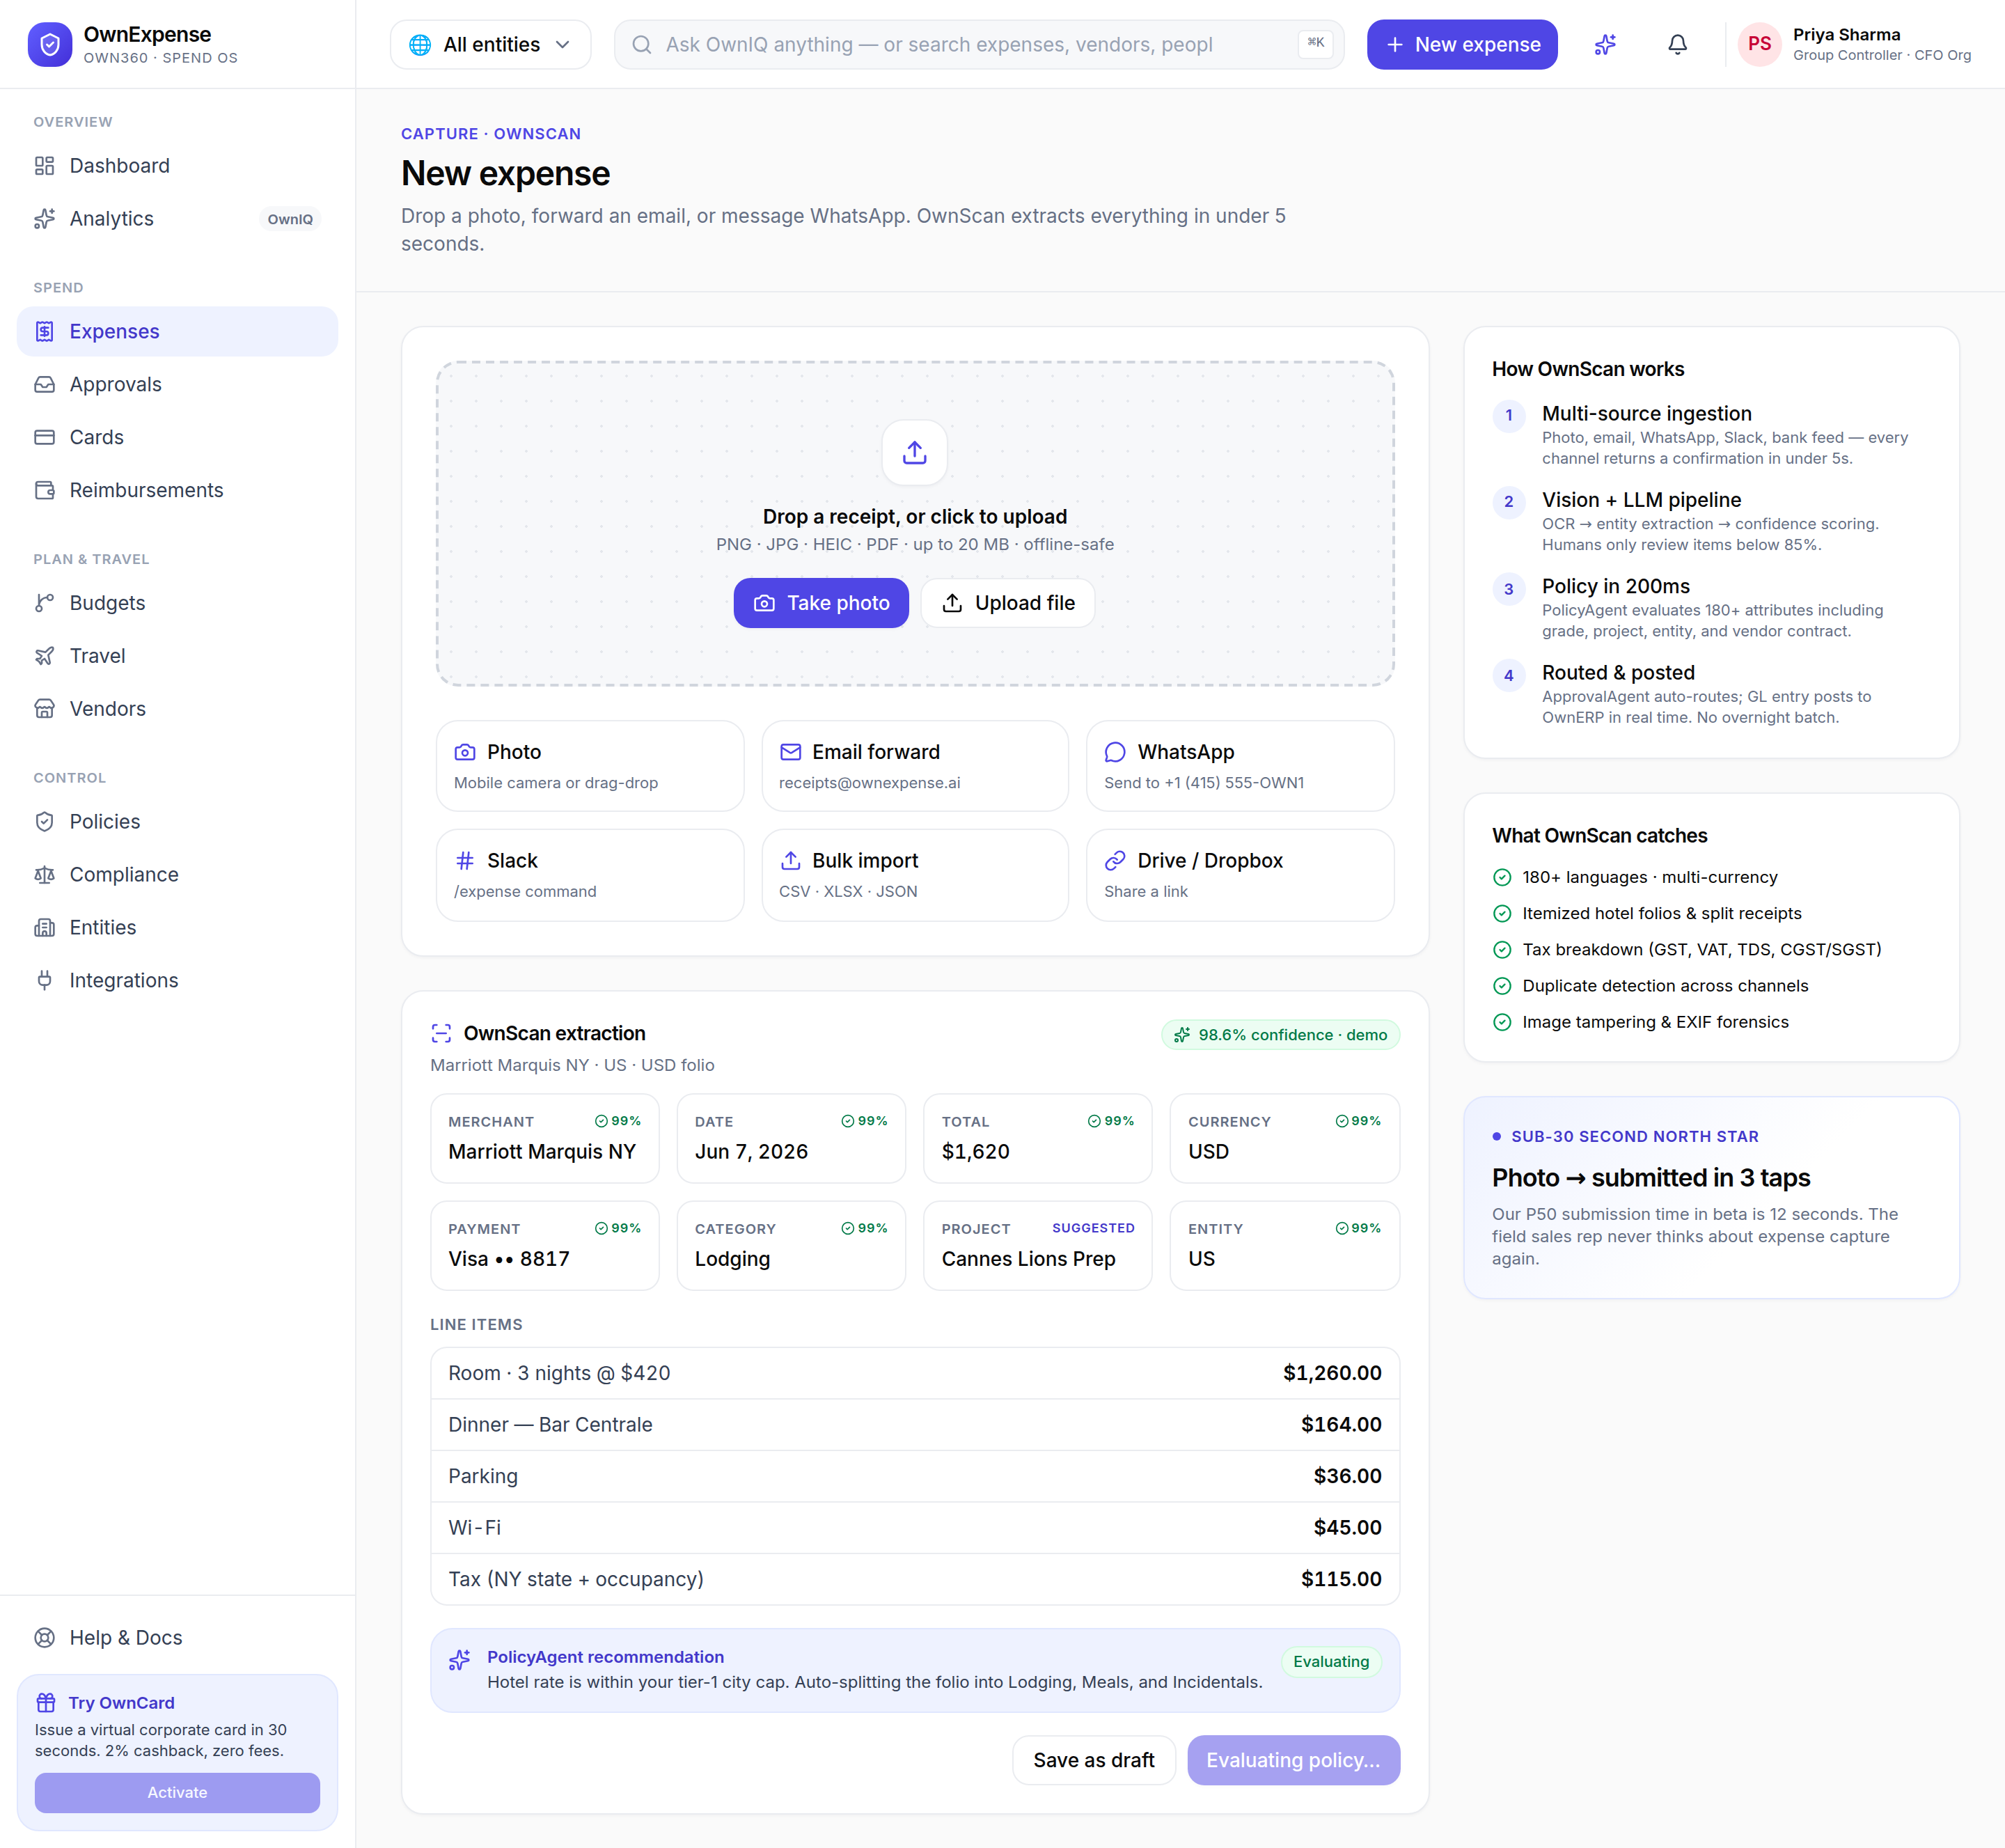Click the OwnExpense shield logo

click(x=50, y=45)
